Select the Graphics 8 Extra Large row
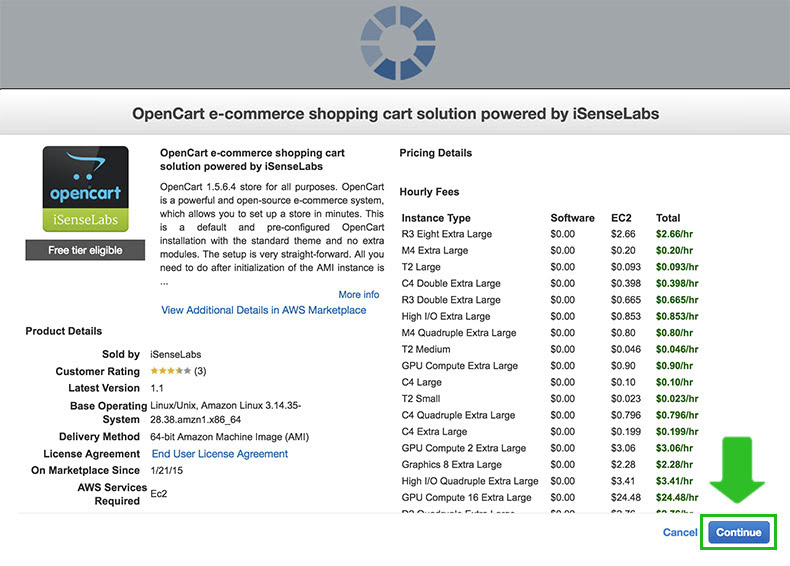Screen dimensions: 790x566 click(550, 464)
